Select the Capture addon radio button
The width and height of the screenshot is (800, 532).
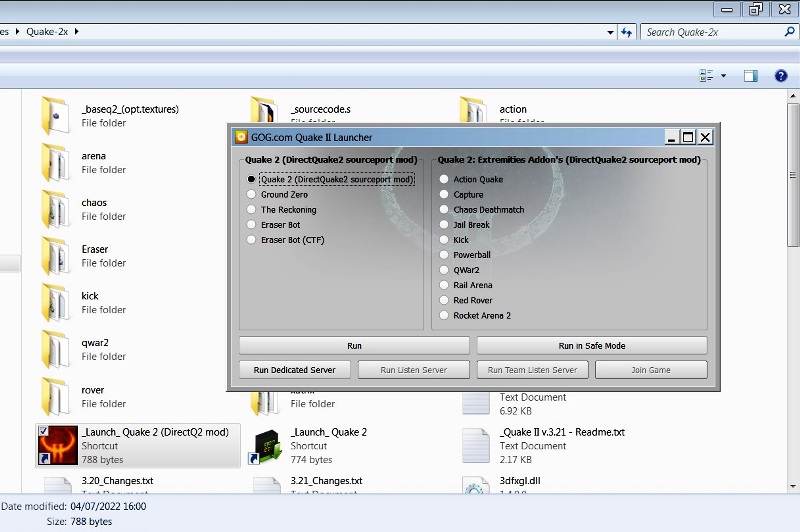tap(444, 194)
